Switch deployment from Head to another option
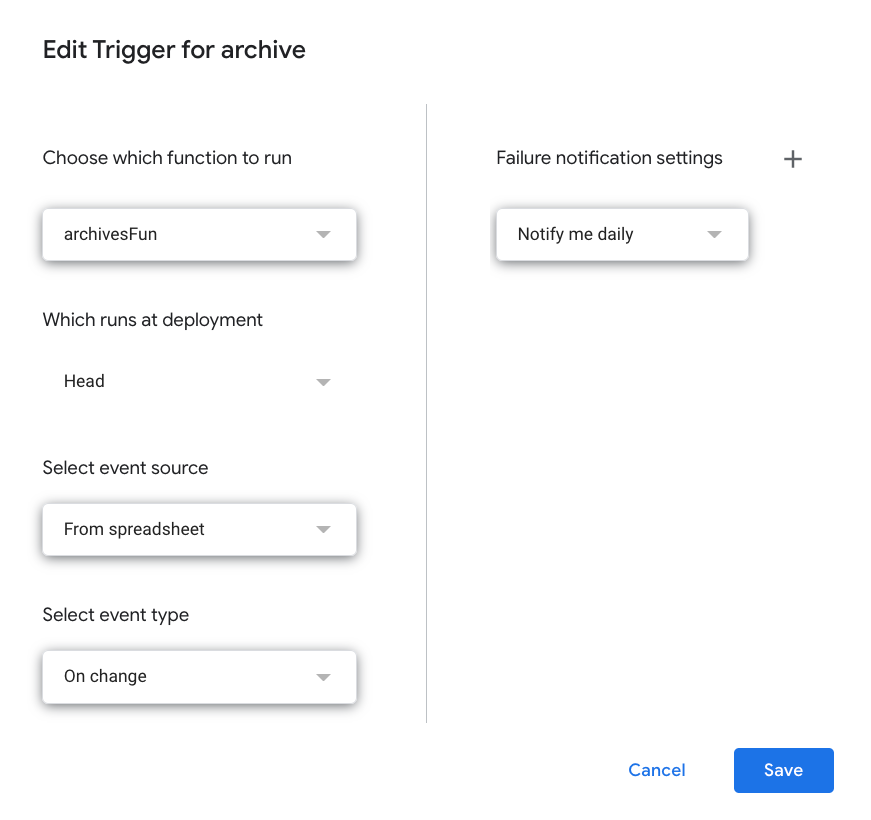Screen dimensions: 871x820 click(x=199, y=381)
